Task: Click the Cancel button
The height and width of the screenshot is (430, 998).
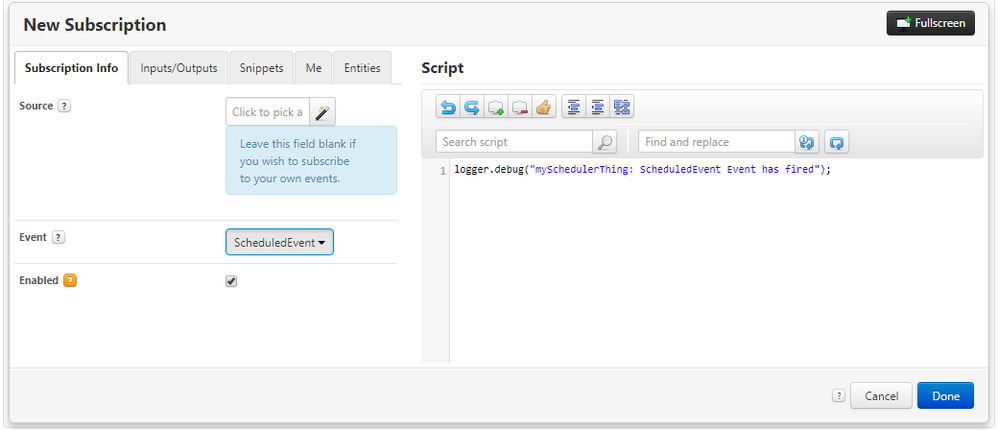Action: (880, 396)
